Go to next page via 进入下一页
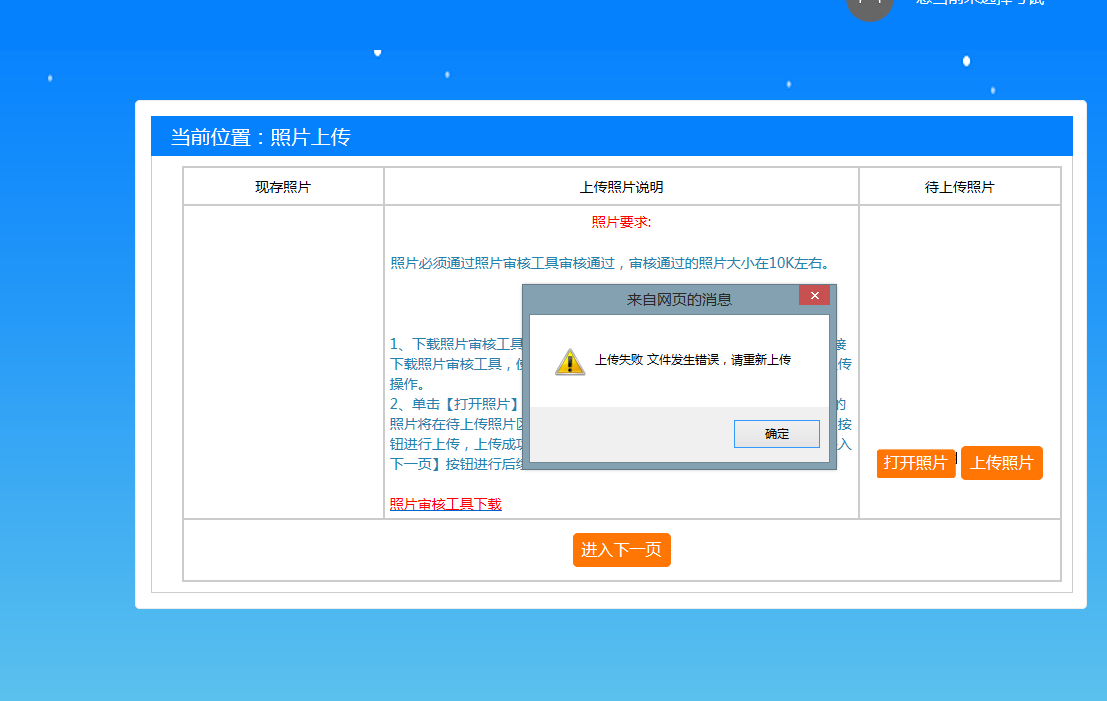 pyautogui.click(x=621, y=550)
